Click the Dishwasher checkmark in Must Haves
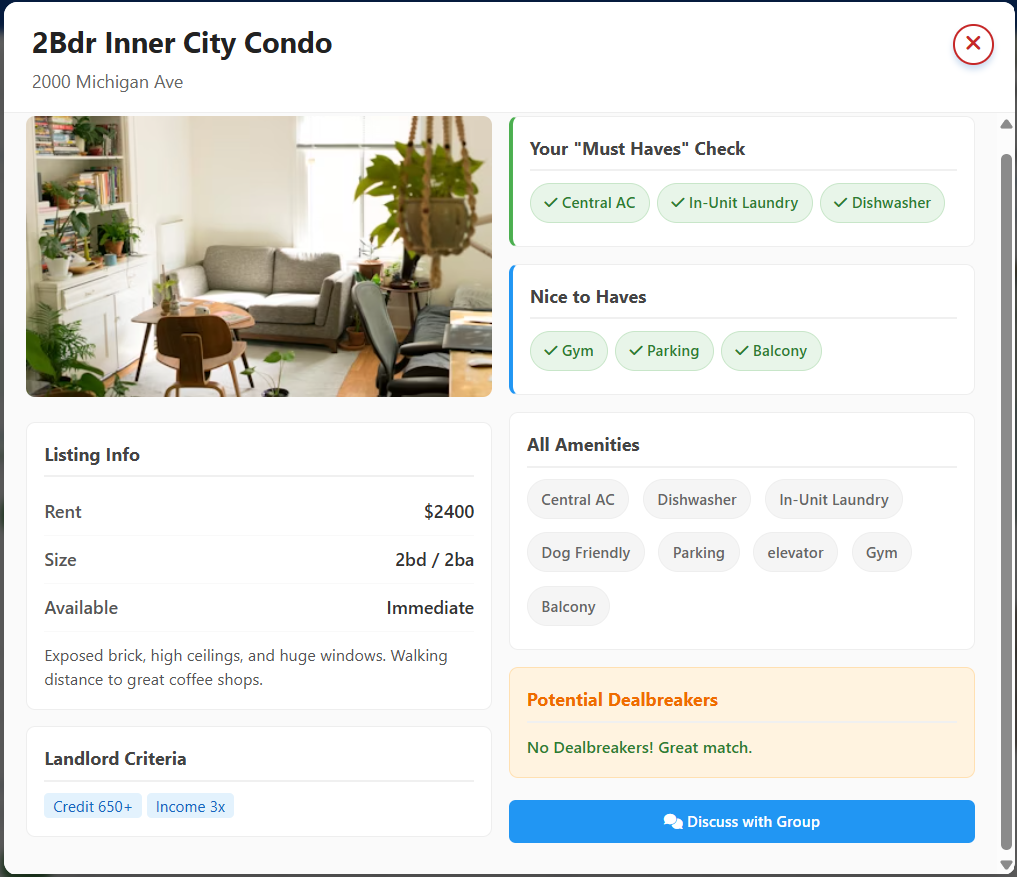This screenshot has width=1017, height=877. pos(840,202)
